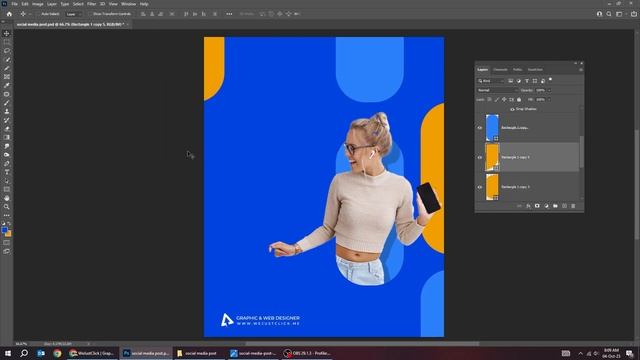
Task: Click the orange background color swatch
Action: point(9,234)
